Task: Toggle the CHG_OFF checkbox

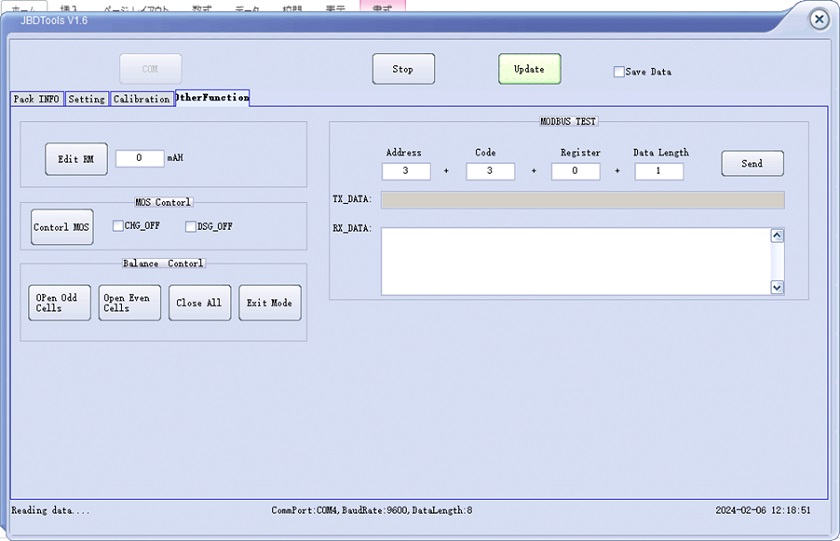Action: 118,226
